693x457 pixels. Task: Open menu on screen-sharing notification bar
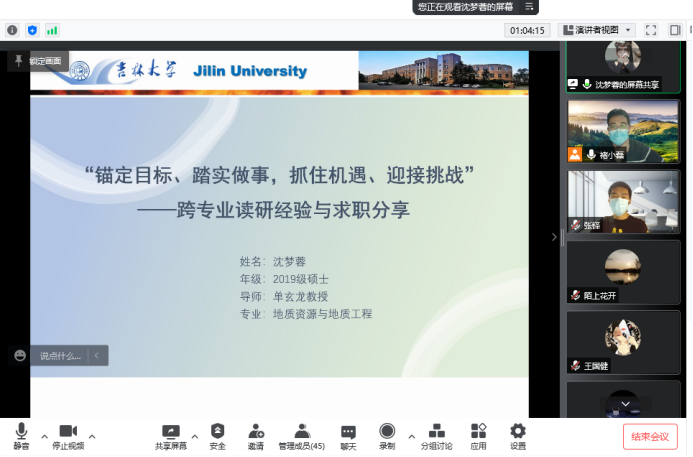(529, 7)
